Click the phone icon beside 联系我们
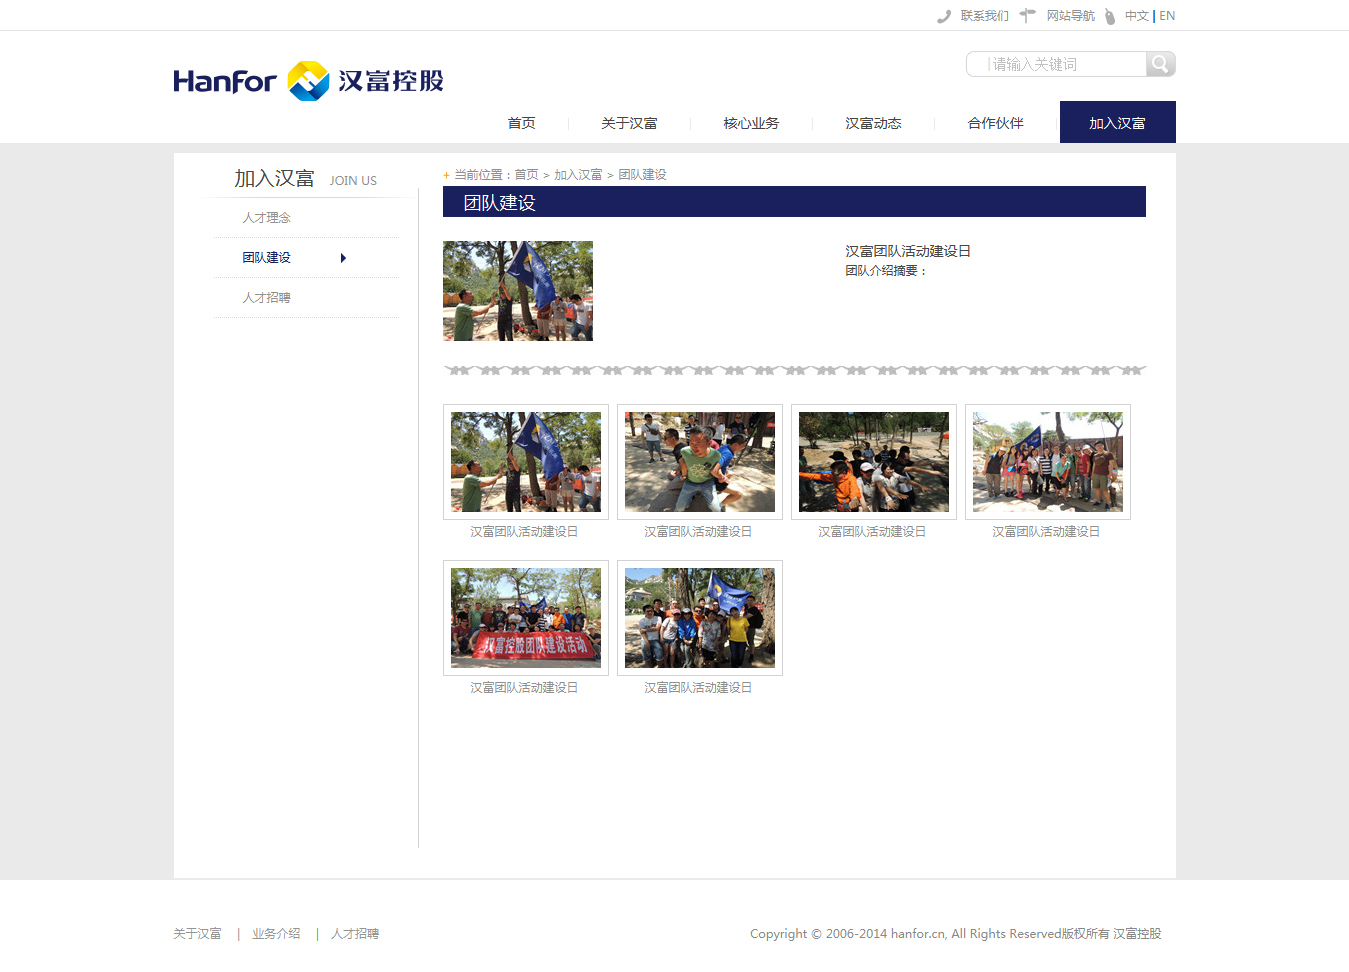This screenshot has width=1349, height=972. (943, 15)
